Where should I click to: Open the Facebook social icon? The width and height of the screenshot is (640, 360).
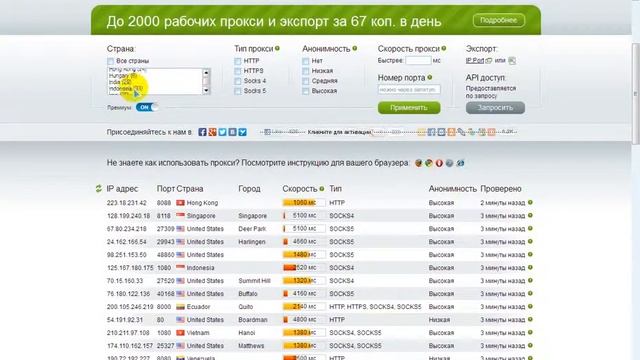pos(202,132)
